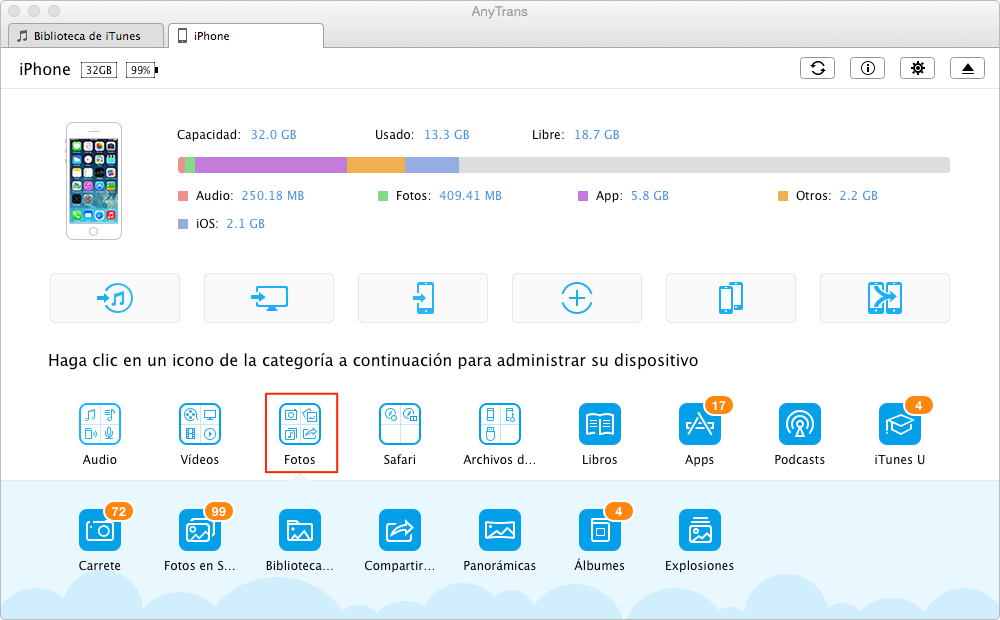Open the Audio category
The height and width of the screenshot is (620, 1000).
coord(99,424)
